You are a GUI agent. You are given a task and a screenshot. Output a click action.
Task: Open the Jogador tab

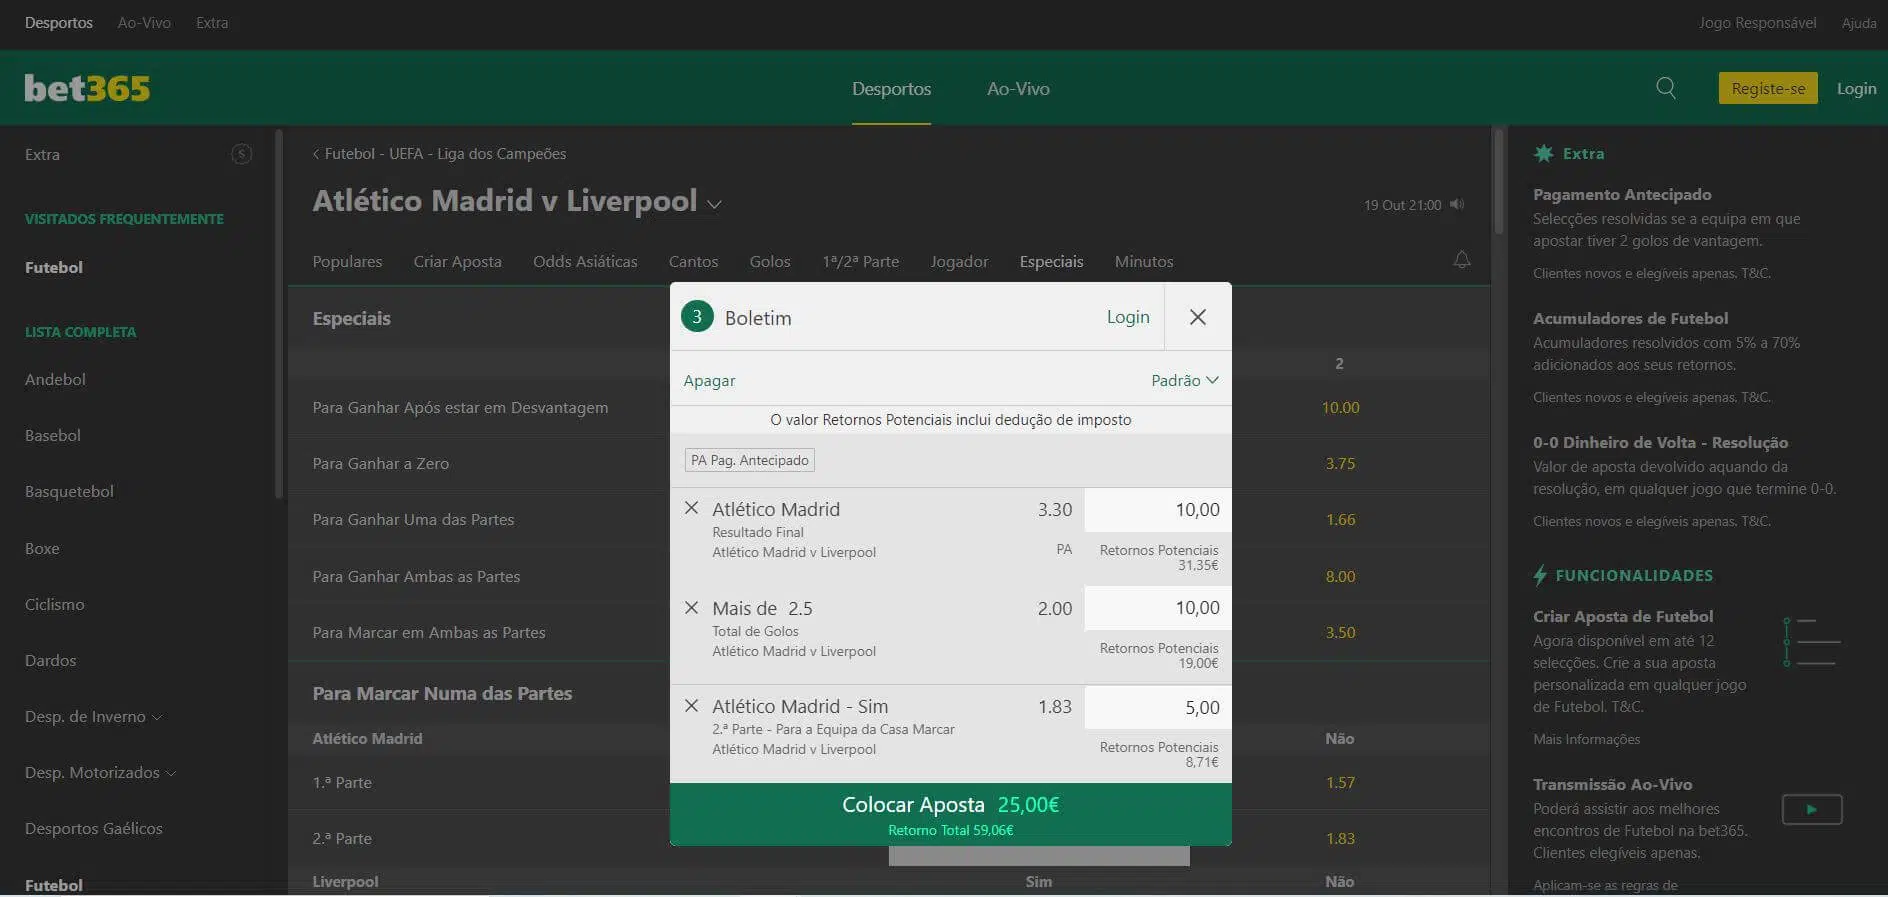click(x=959, y=261)
